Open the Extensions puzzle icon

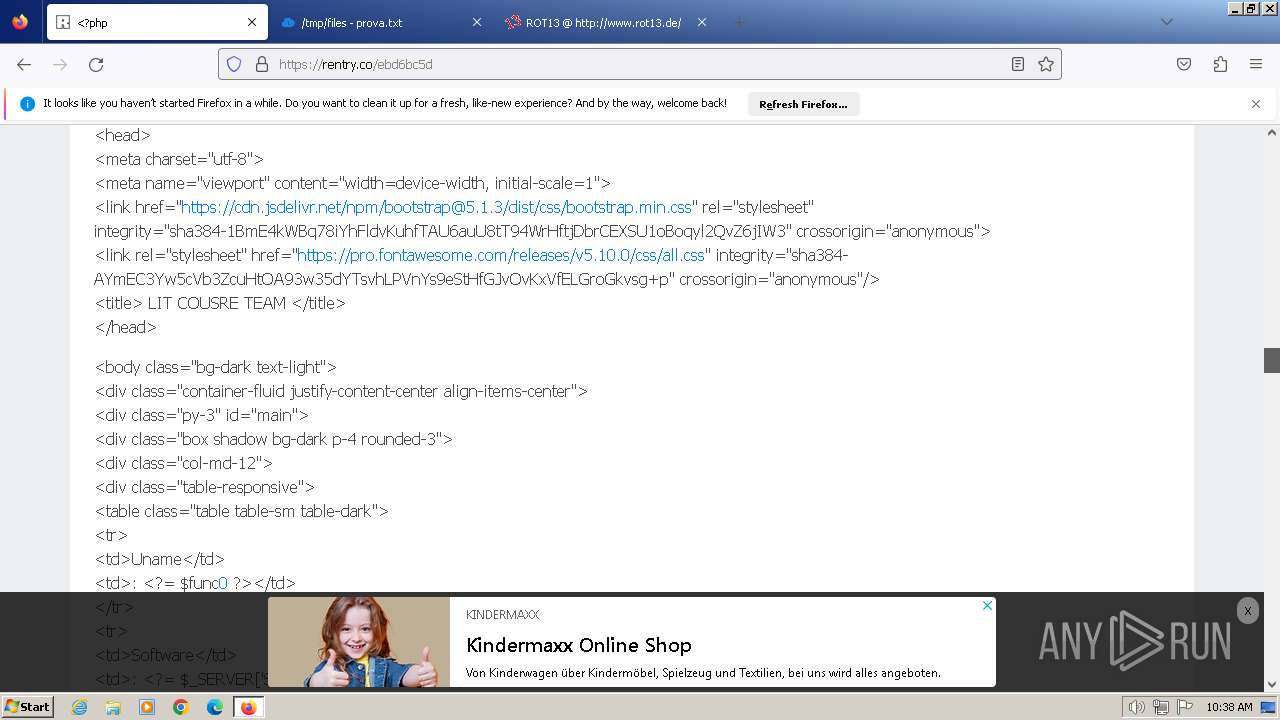coord(1220,64)
